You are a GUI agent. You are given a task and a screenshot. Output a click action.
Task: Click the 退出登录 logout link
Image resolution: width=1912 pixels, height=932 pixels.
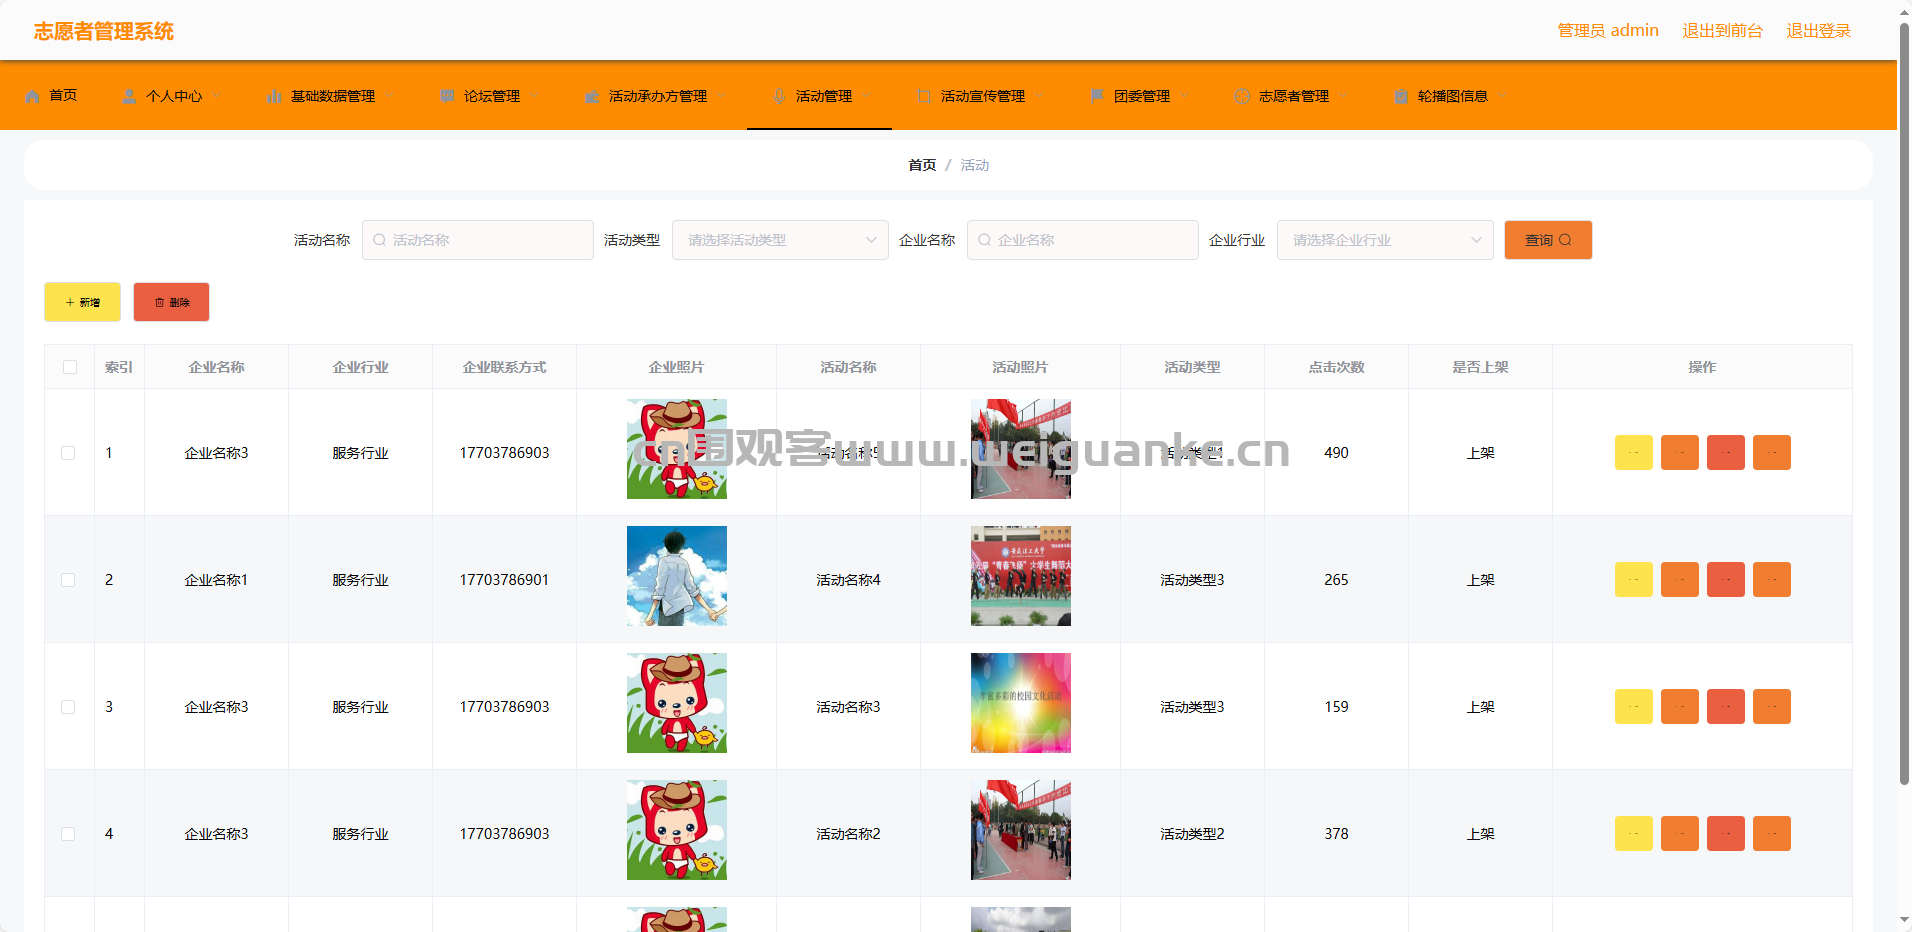1818,31
